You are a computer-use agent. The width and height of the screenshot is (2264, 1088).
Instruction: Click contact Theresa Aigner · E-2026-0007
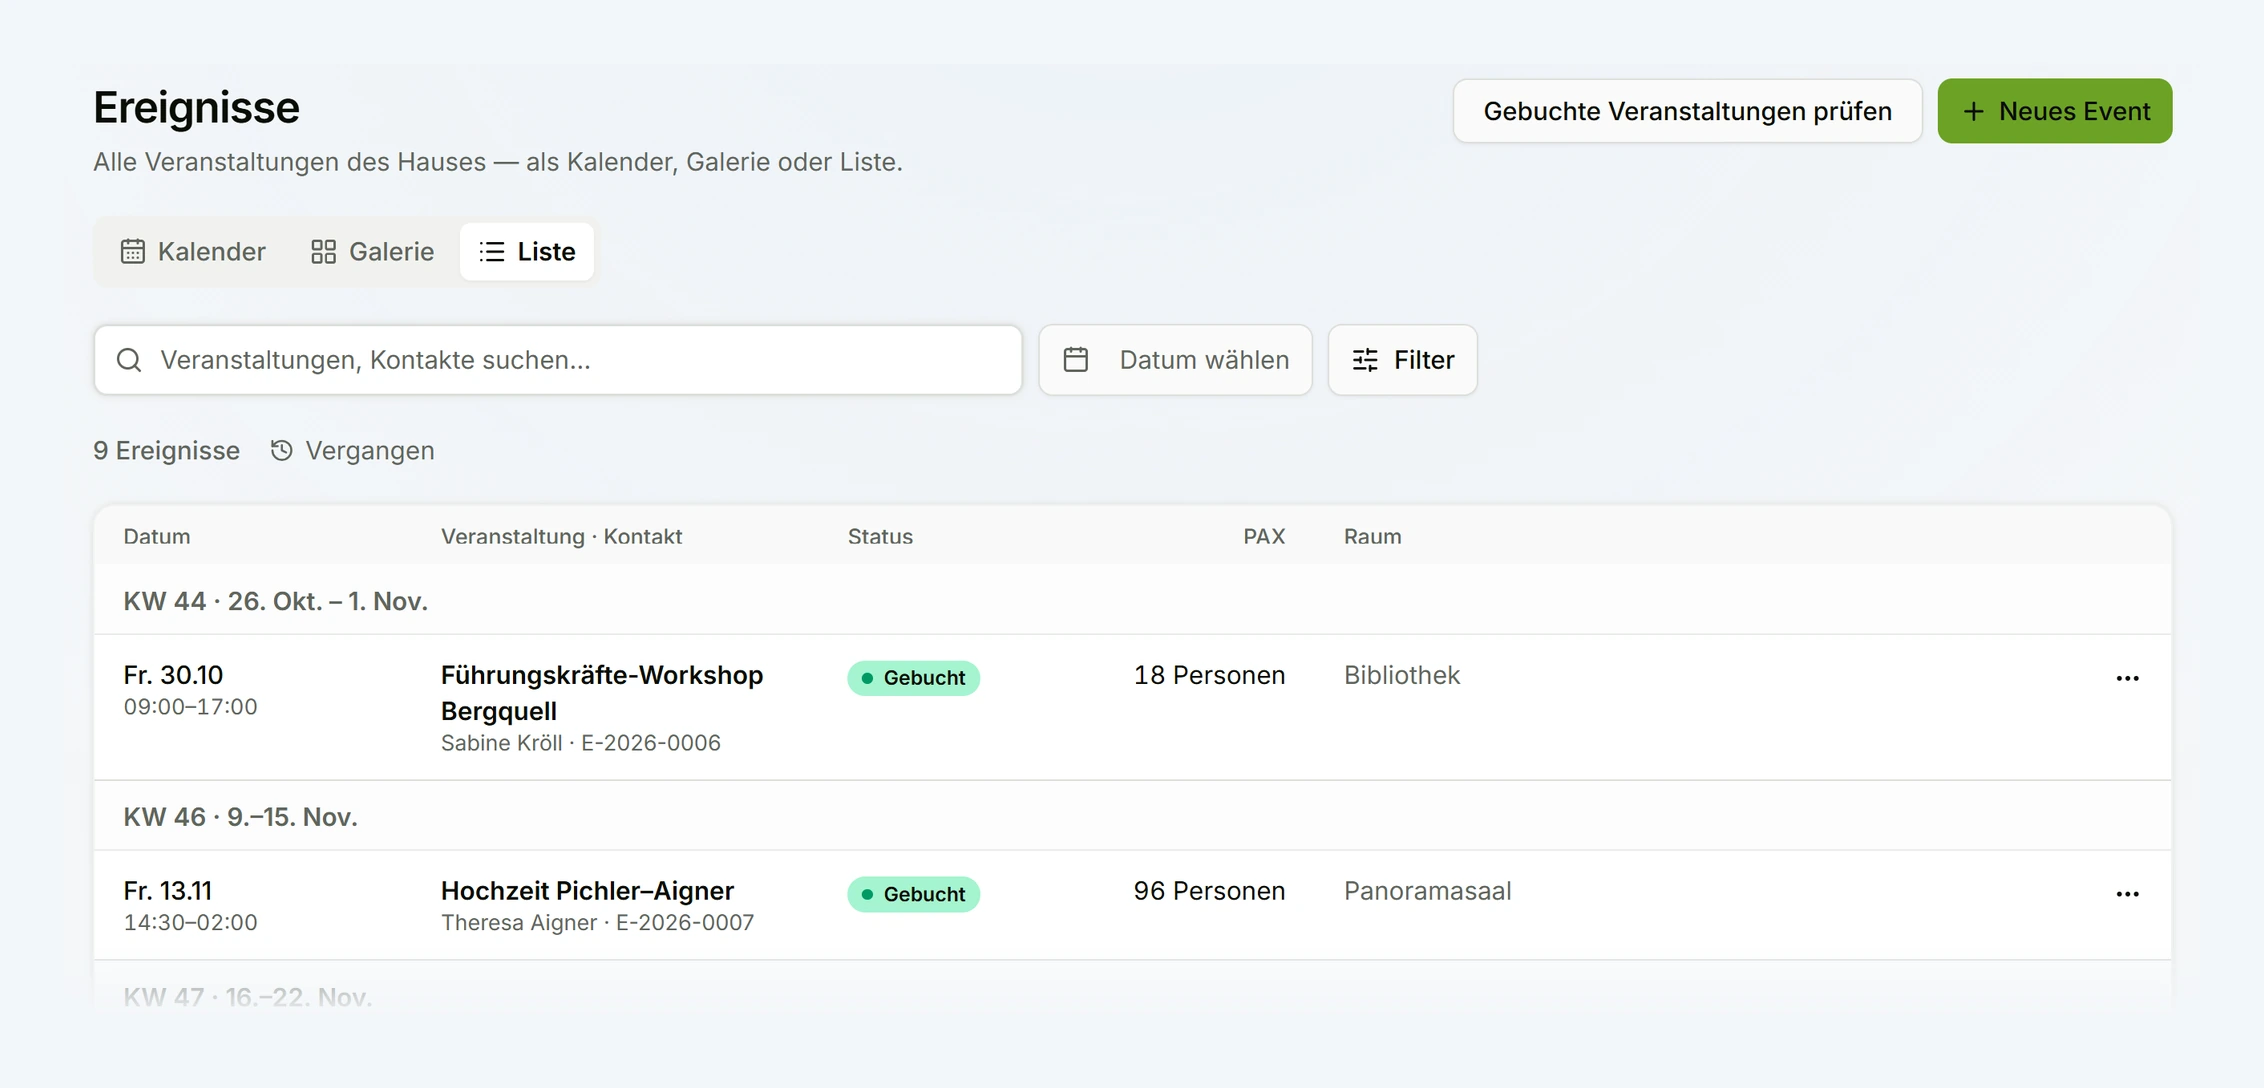coord(597,922)
